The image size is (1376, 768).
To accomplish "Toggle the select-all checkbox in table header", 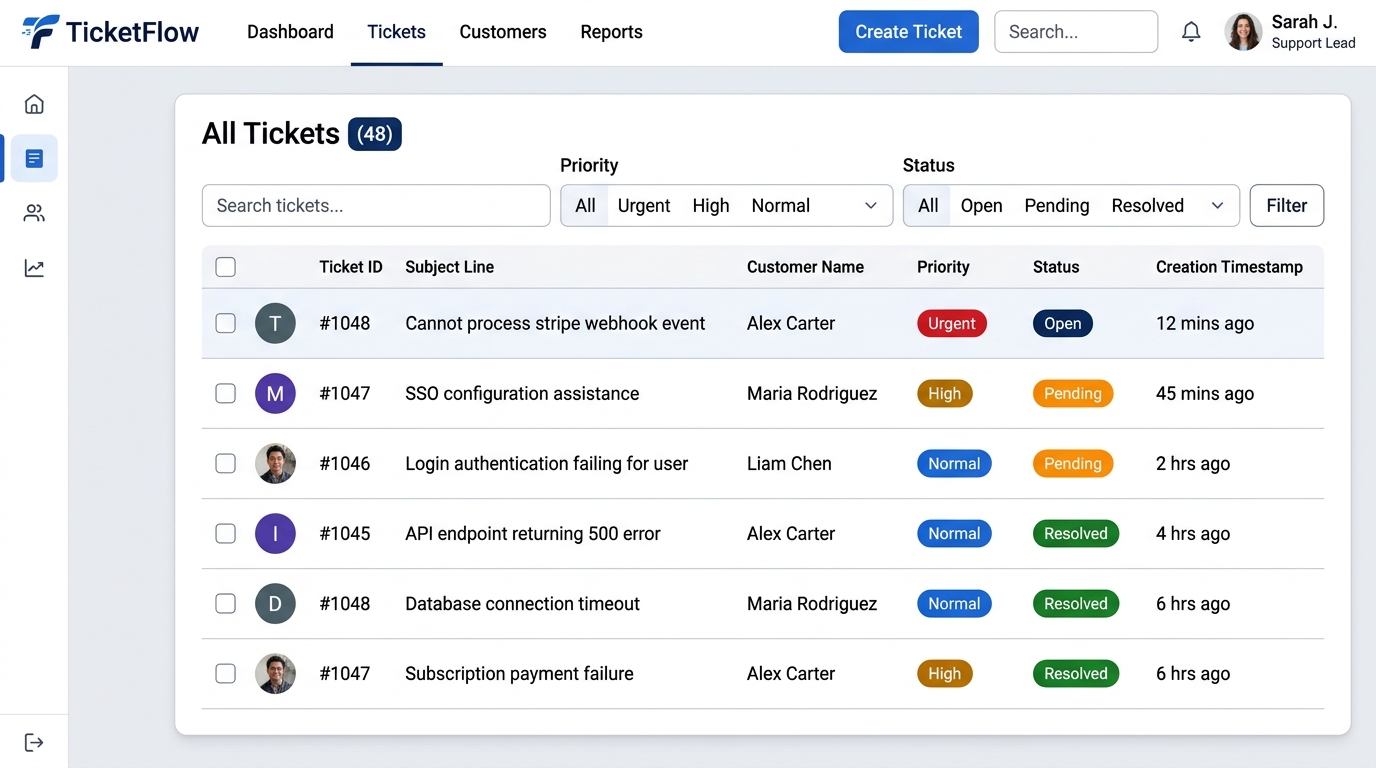I will click(226, 267).
